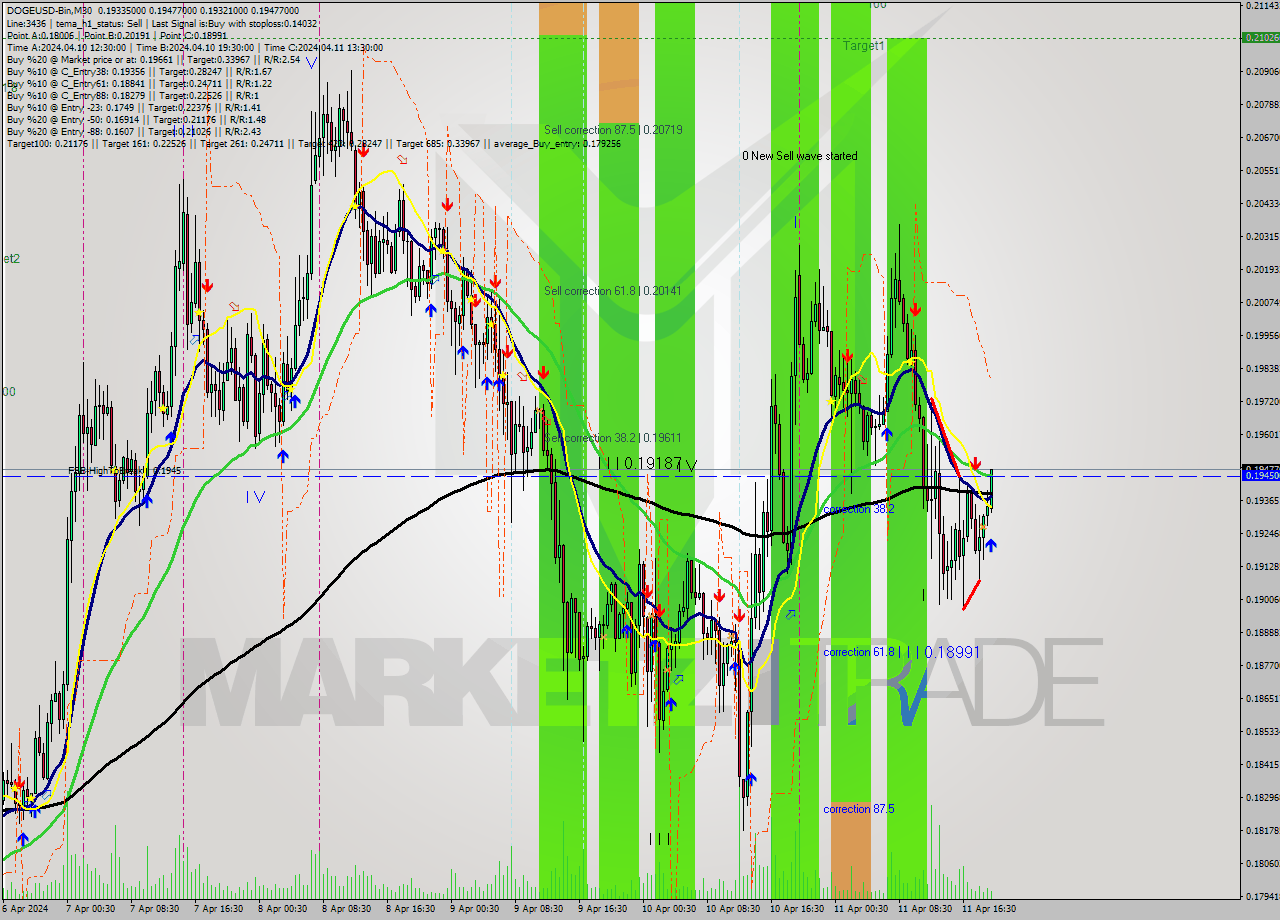Click the '7 Apr 08:30' time axis label
Image resolution: width=1280 pixels, height=920 pixels.
[x=155, y=909]
